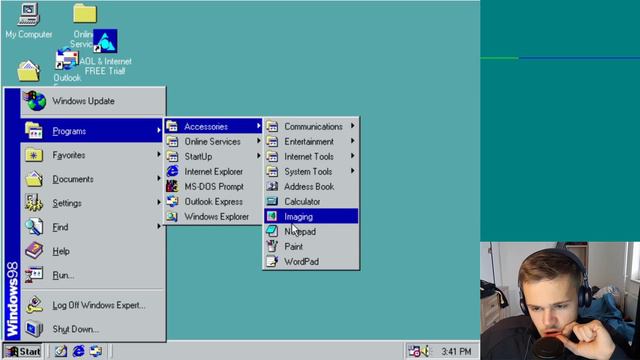The height and width of the screenshot is (360, 640).
Task: Launch Internet Explorer from quick launch bar
Action: (x=78, y=351)
